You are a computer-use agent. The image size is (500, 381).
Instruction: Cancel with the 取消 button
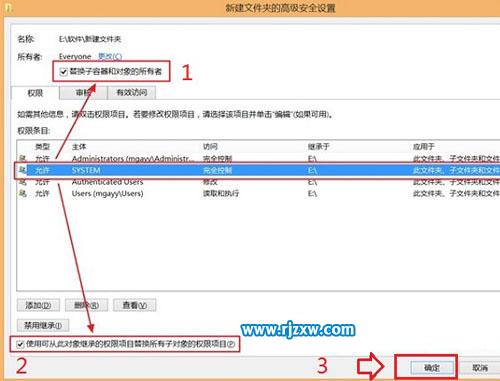click(x=480, y=368)
